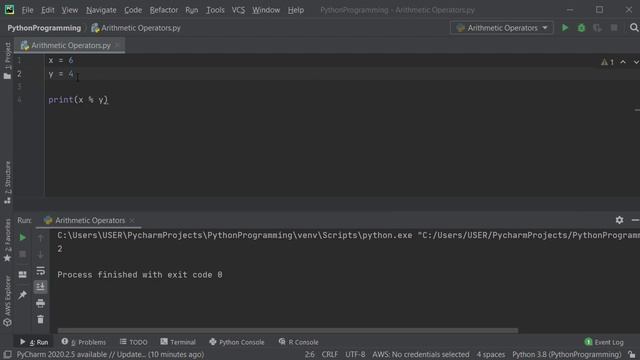Click Arithmetic Operators.py breadcrumb
This screenshot has height=360, width=640.
[x=136, y=28]
